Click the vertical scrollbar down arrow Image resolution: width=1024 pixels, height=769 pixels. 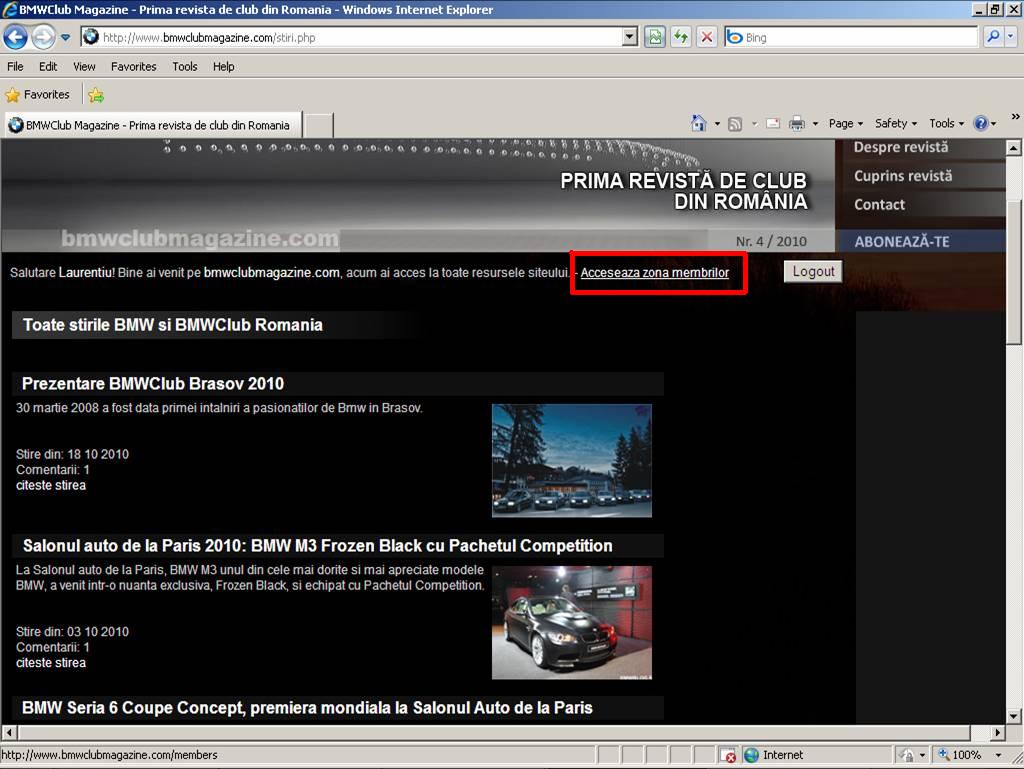(1013, 716)
